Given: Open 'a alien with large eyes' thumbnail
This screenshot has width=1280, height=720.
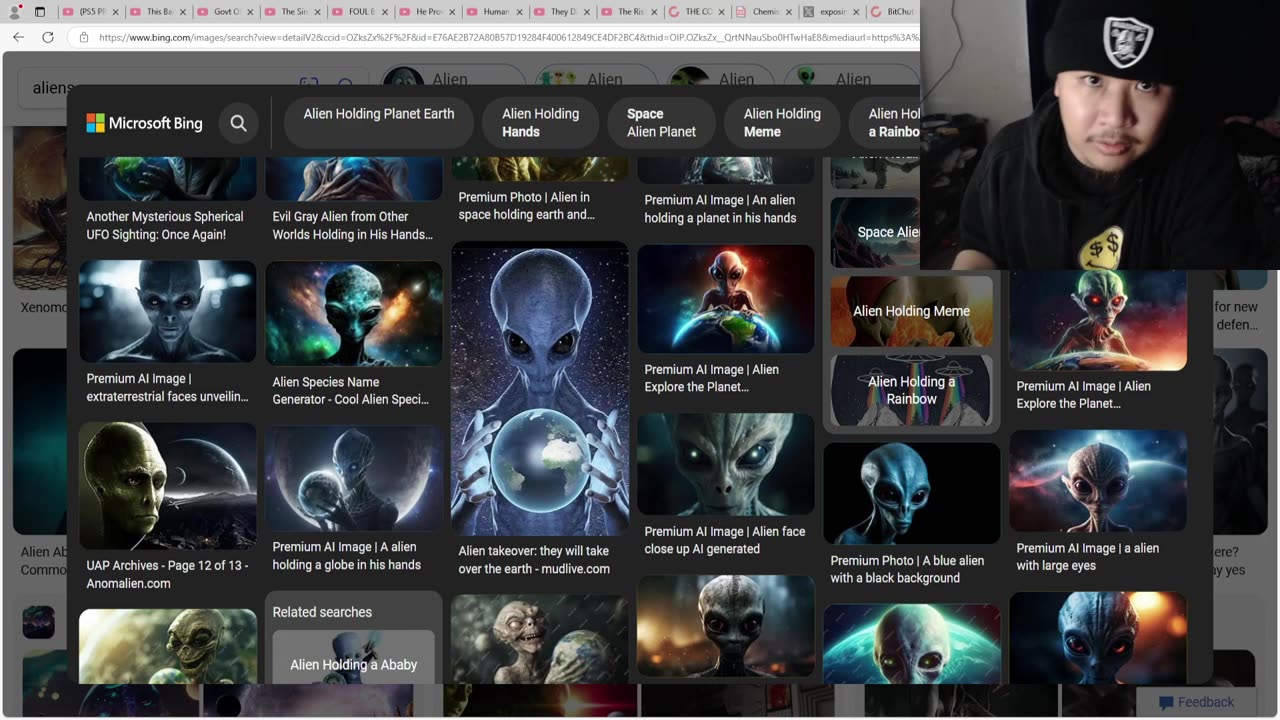Looking at the screenshot, I should coord(1098,481).
